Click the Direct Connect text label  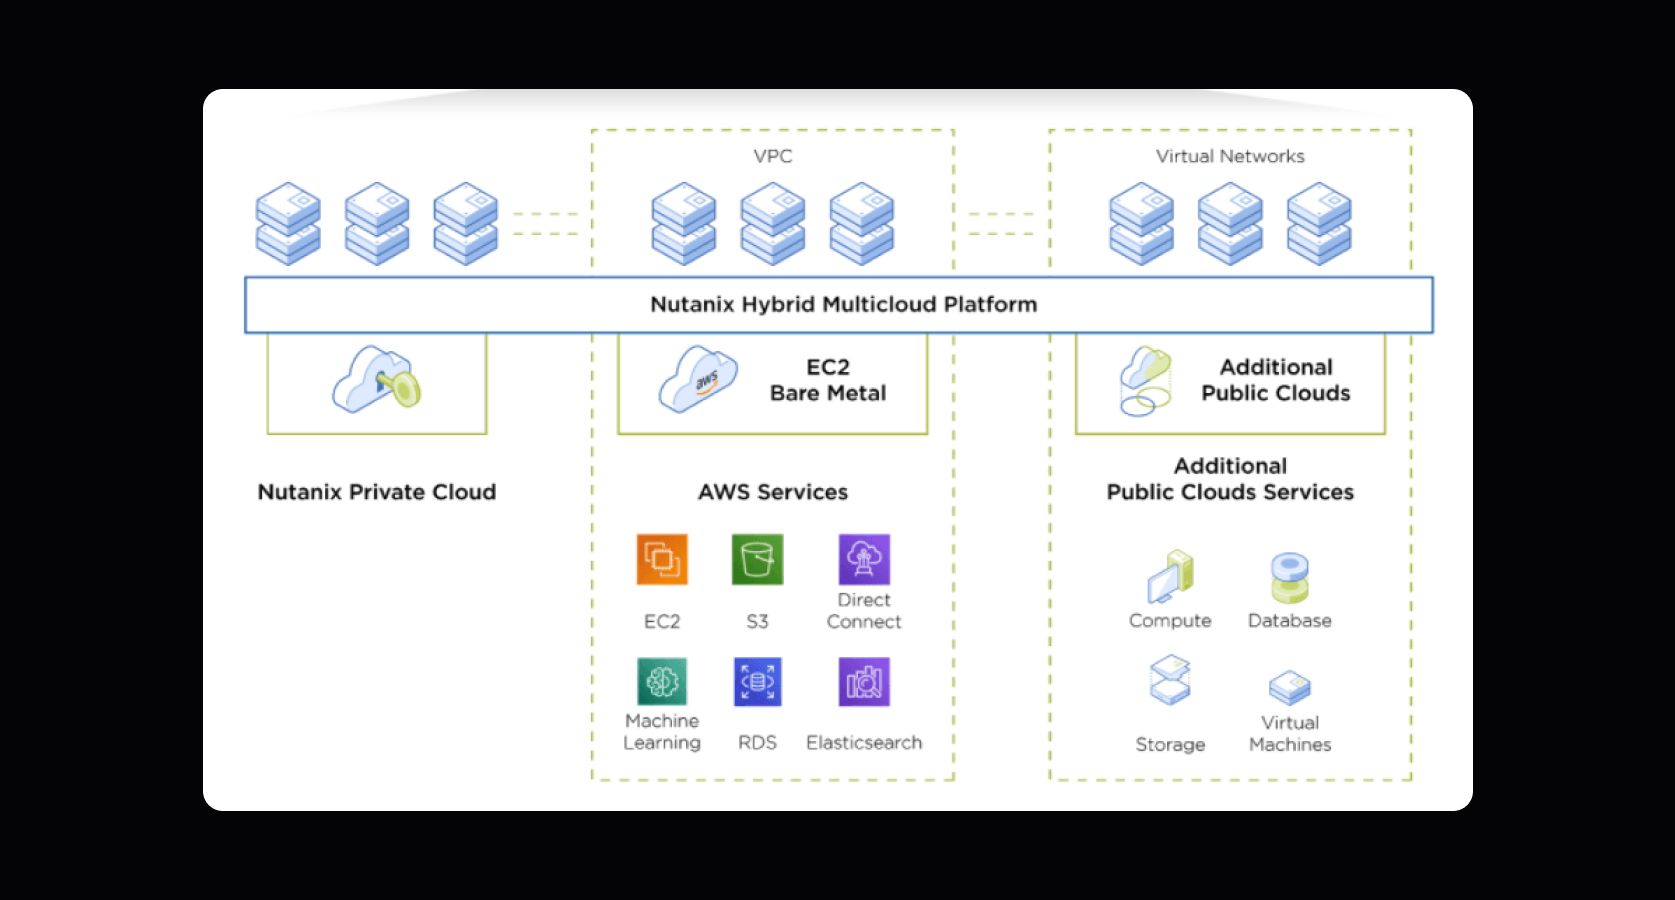[x=864, y=611]
